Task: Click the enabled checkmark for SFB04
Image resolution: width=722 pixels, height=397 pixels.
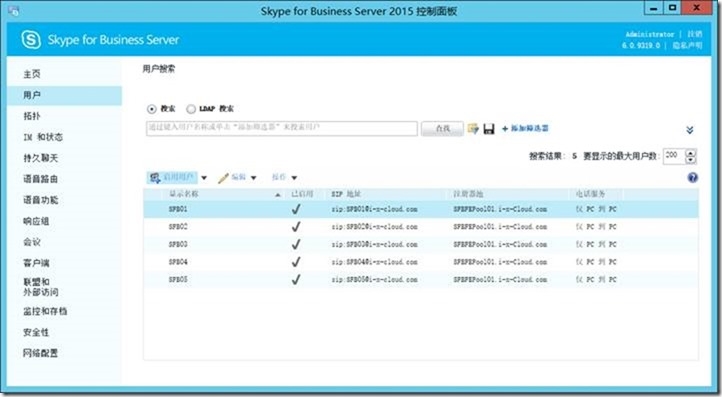Action: click(296, 262)
